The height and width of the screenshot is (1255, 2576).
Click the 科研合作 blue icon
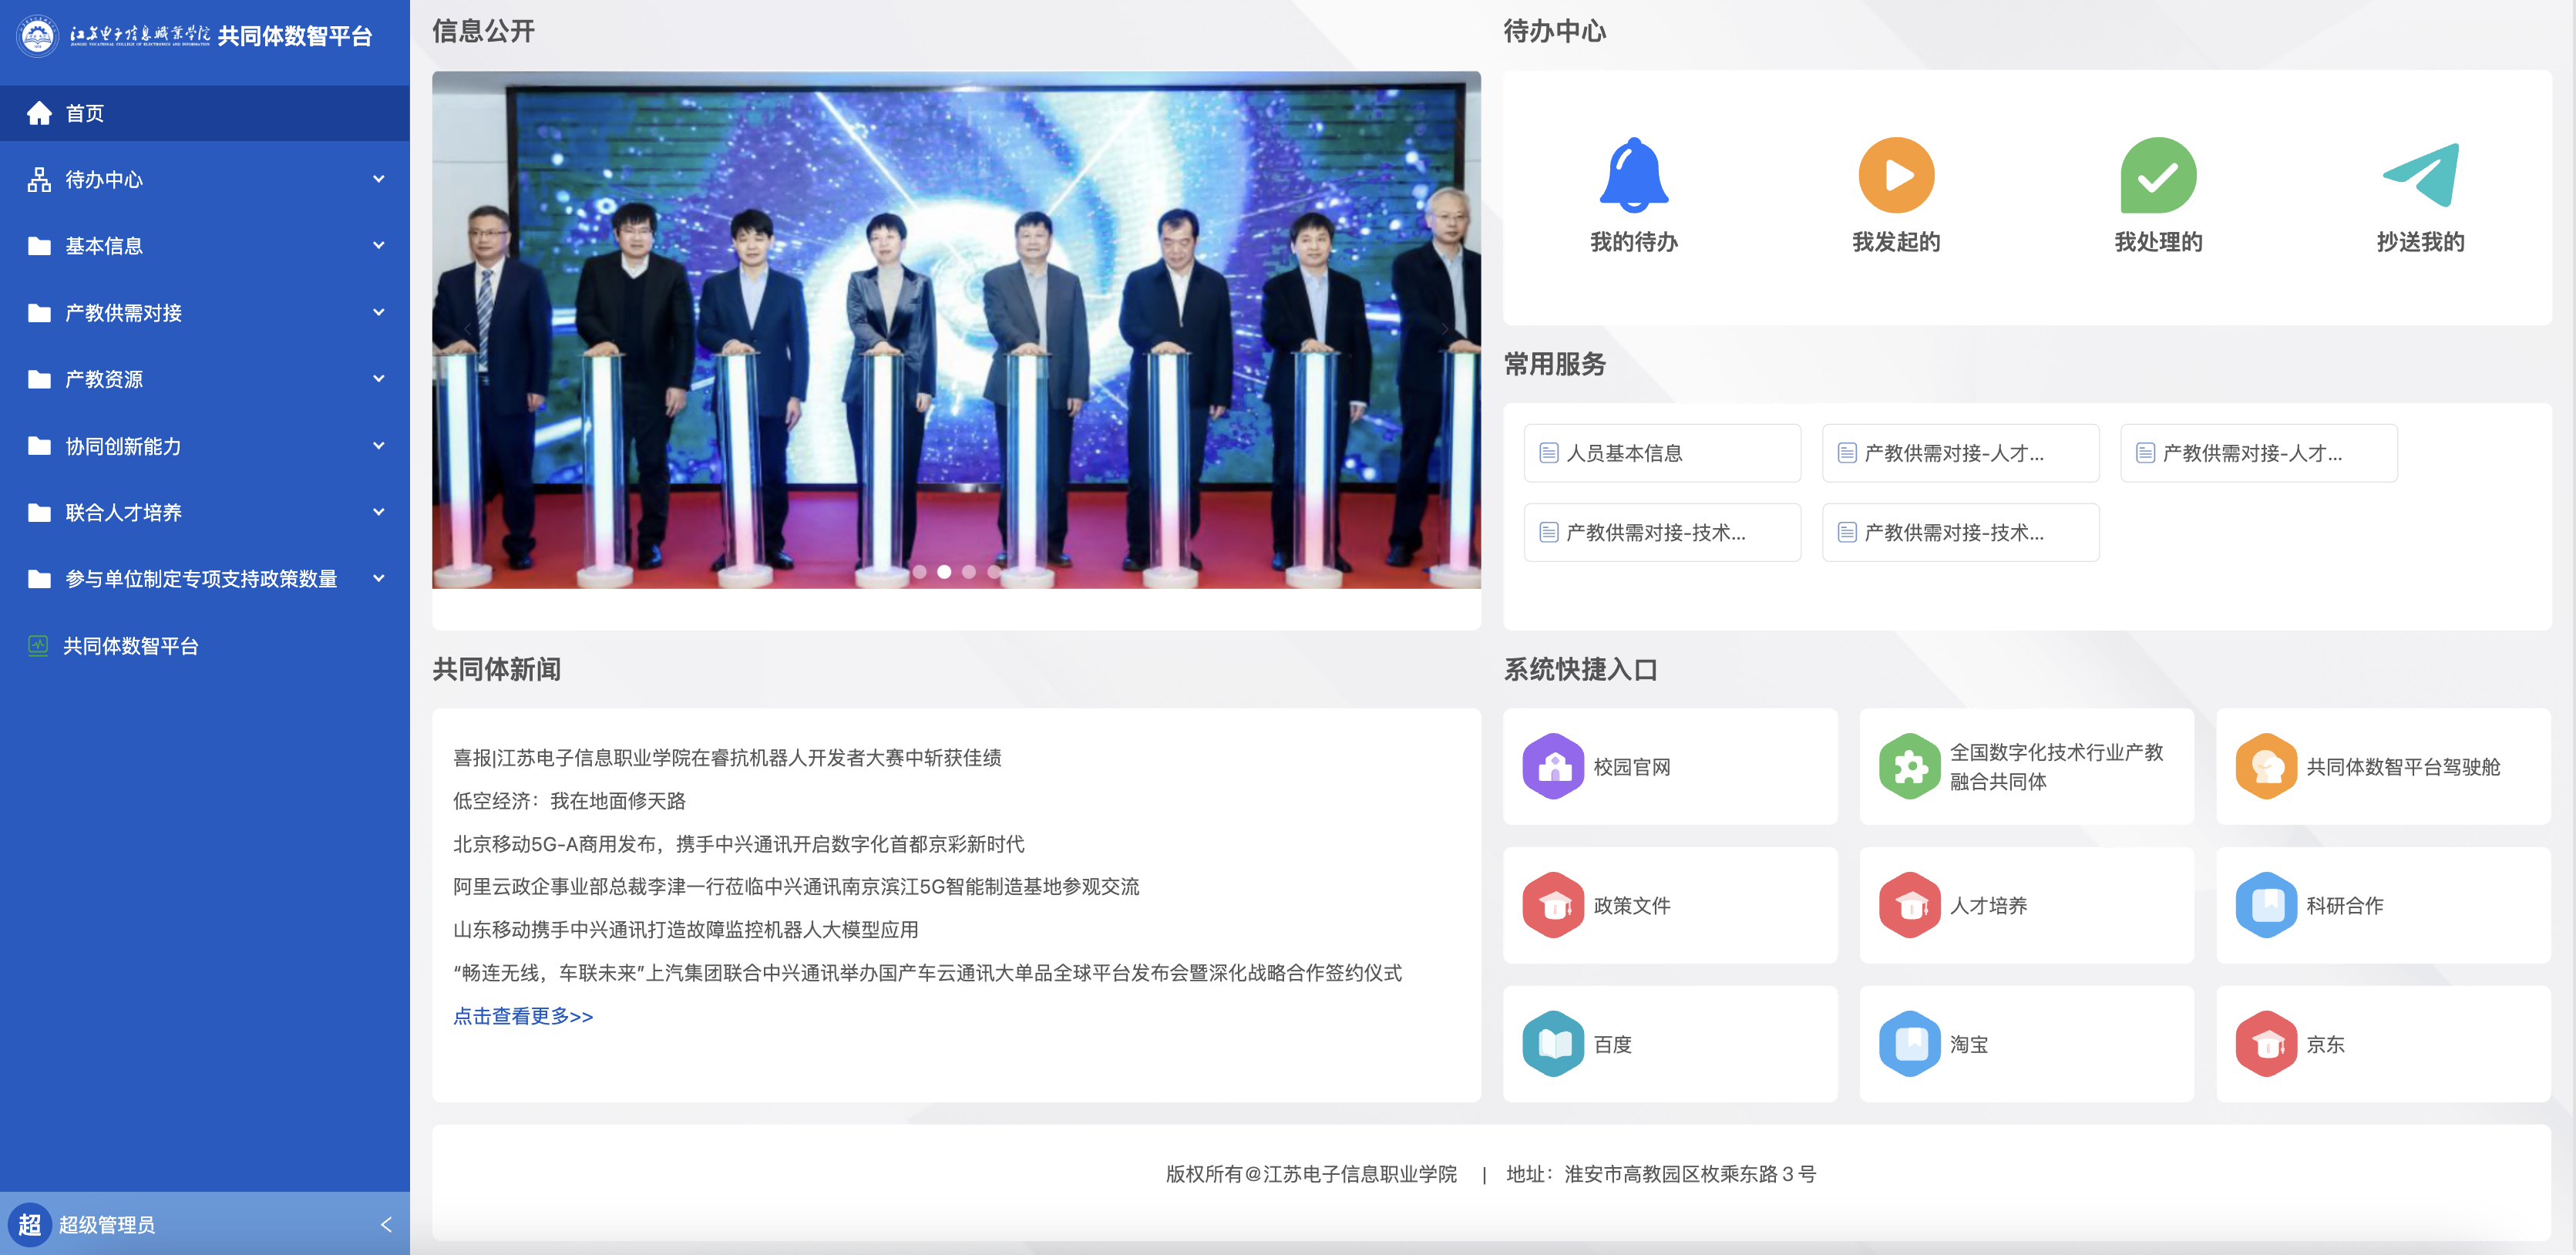click(2266, 905)
